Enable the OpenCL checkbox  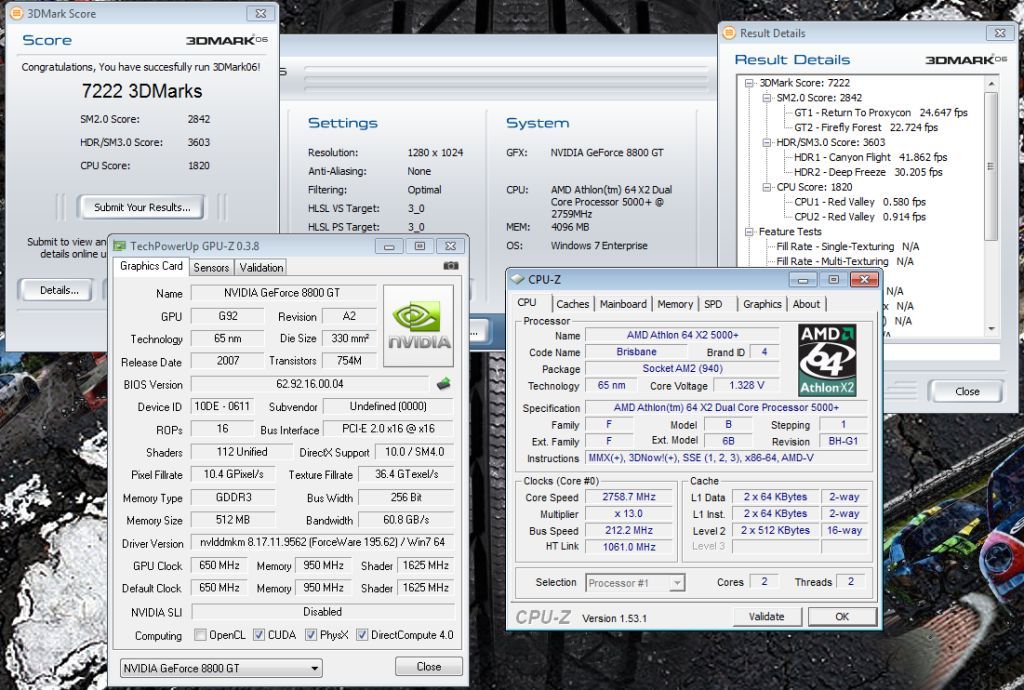(201, 635)
